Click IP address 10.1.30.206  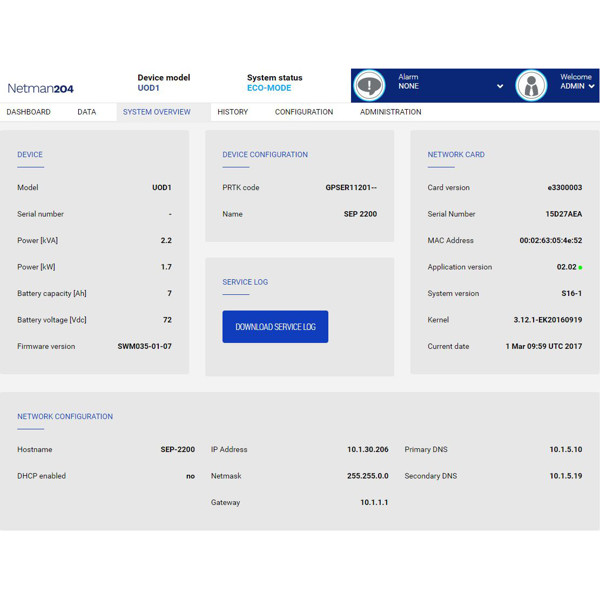point(368,449)
